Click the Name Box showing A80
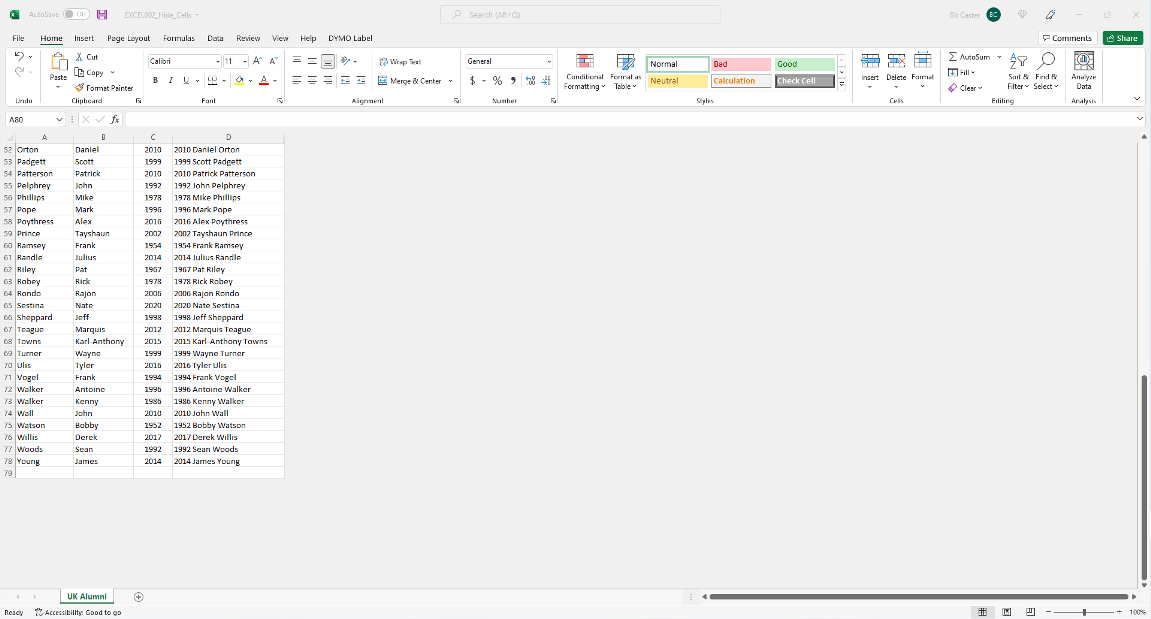Image resolution: width=1151 pixels, height=619 pixels. coord(35,120)
